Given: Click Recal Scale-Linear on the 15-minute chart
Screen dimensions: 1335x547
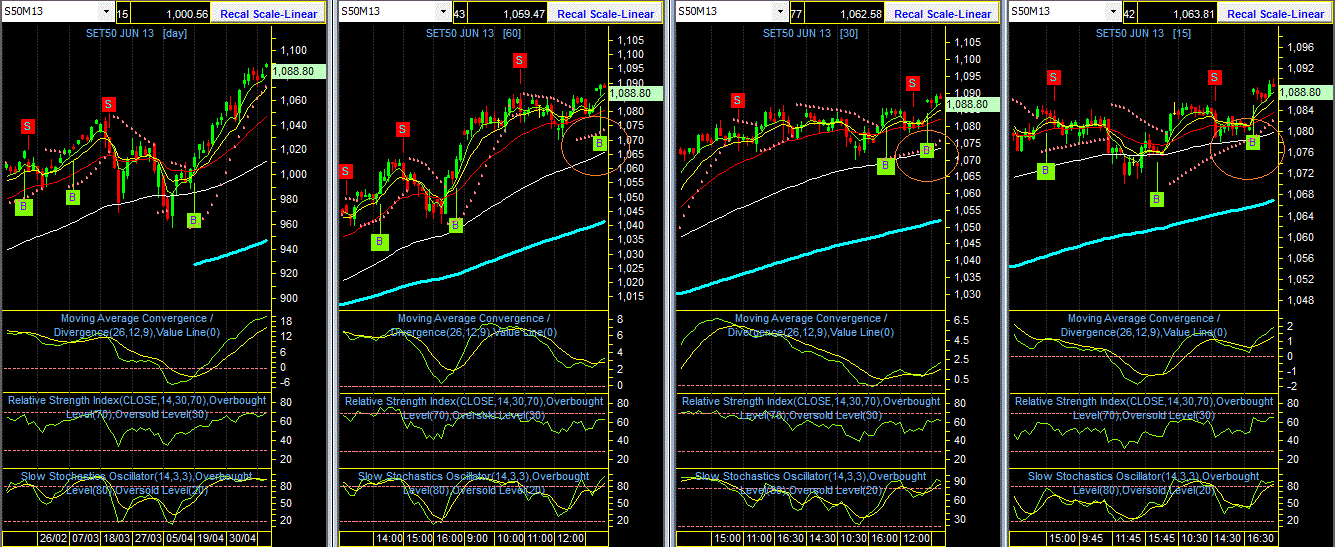Looking at the screenshot, I should [1276, 12].
